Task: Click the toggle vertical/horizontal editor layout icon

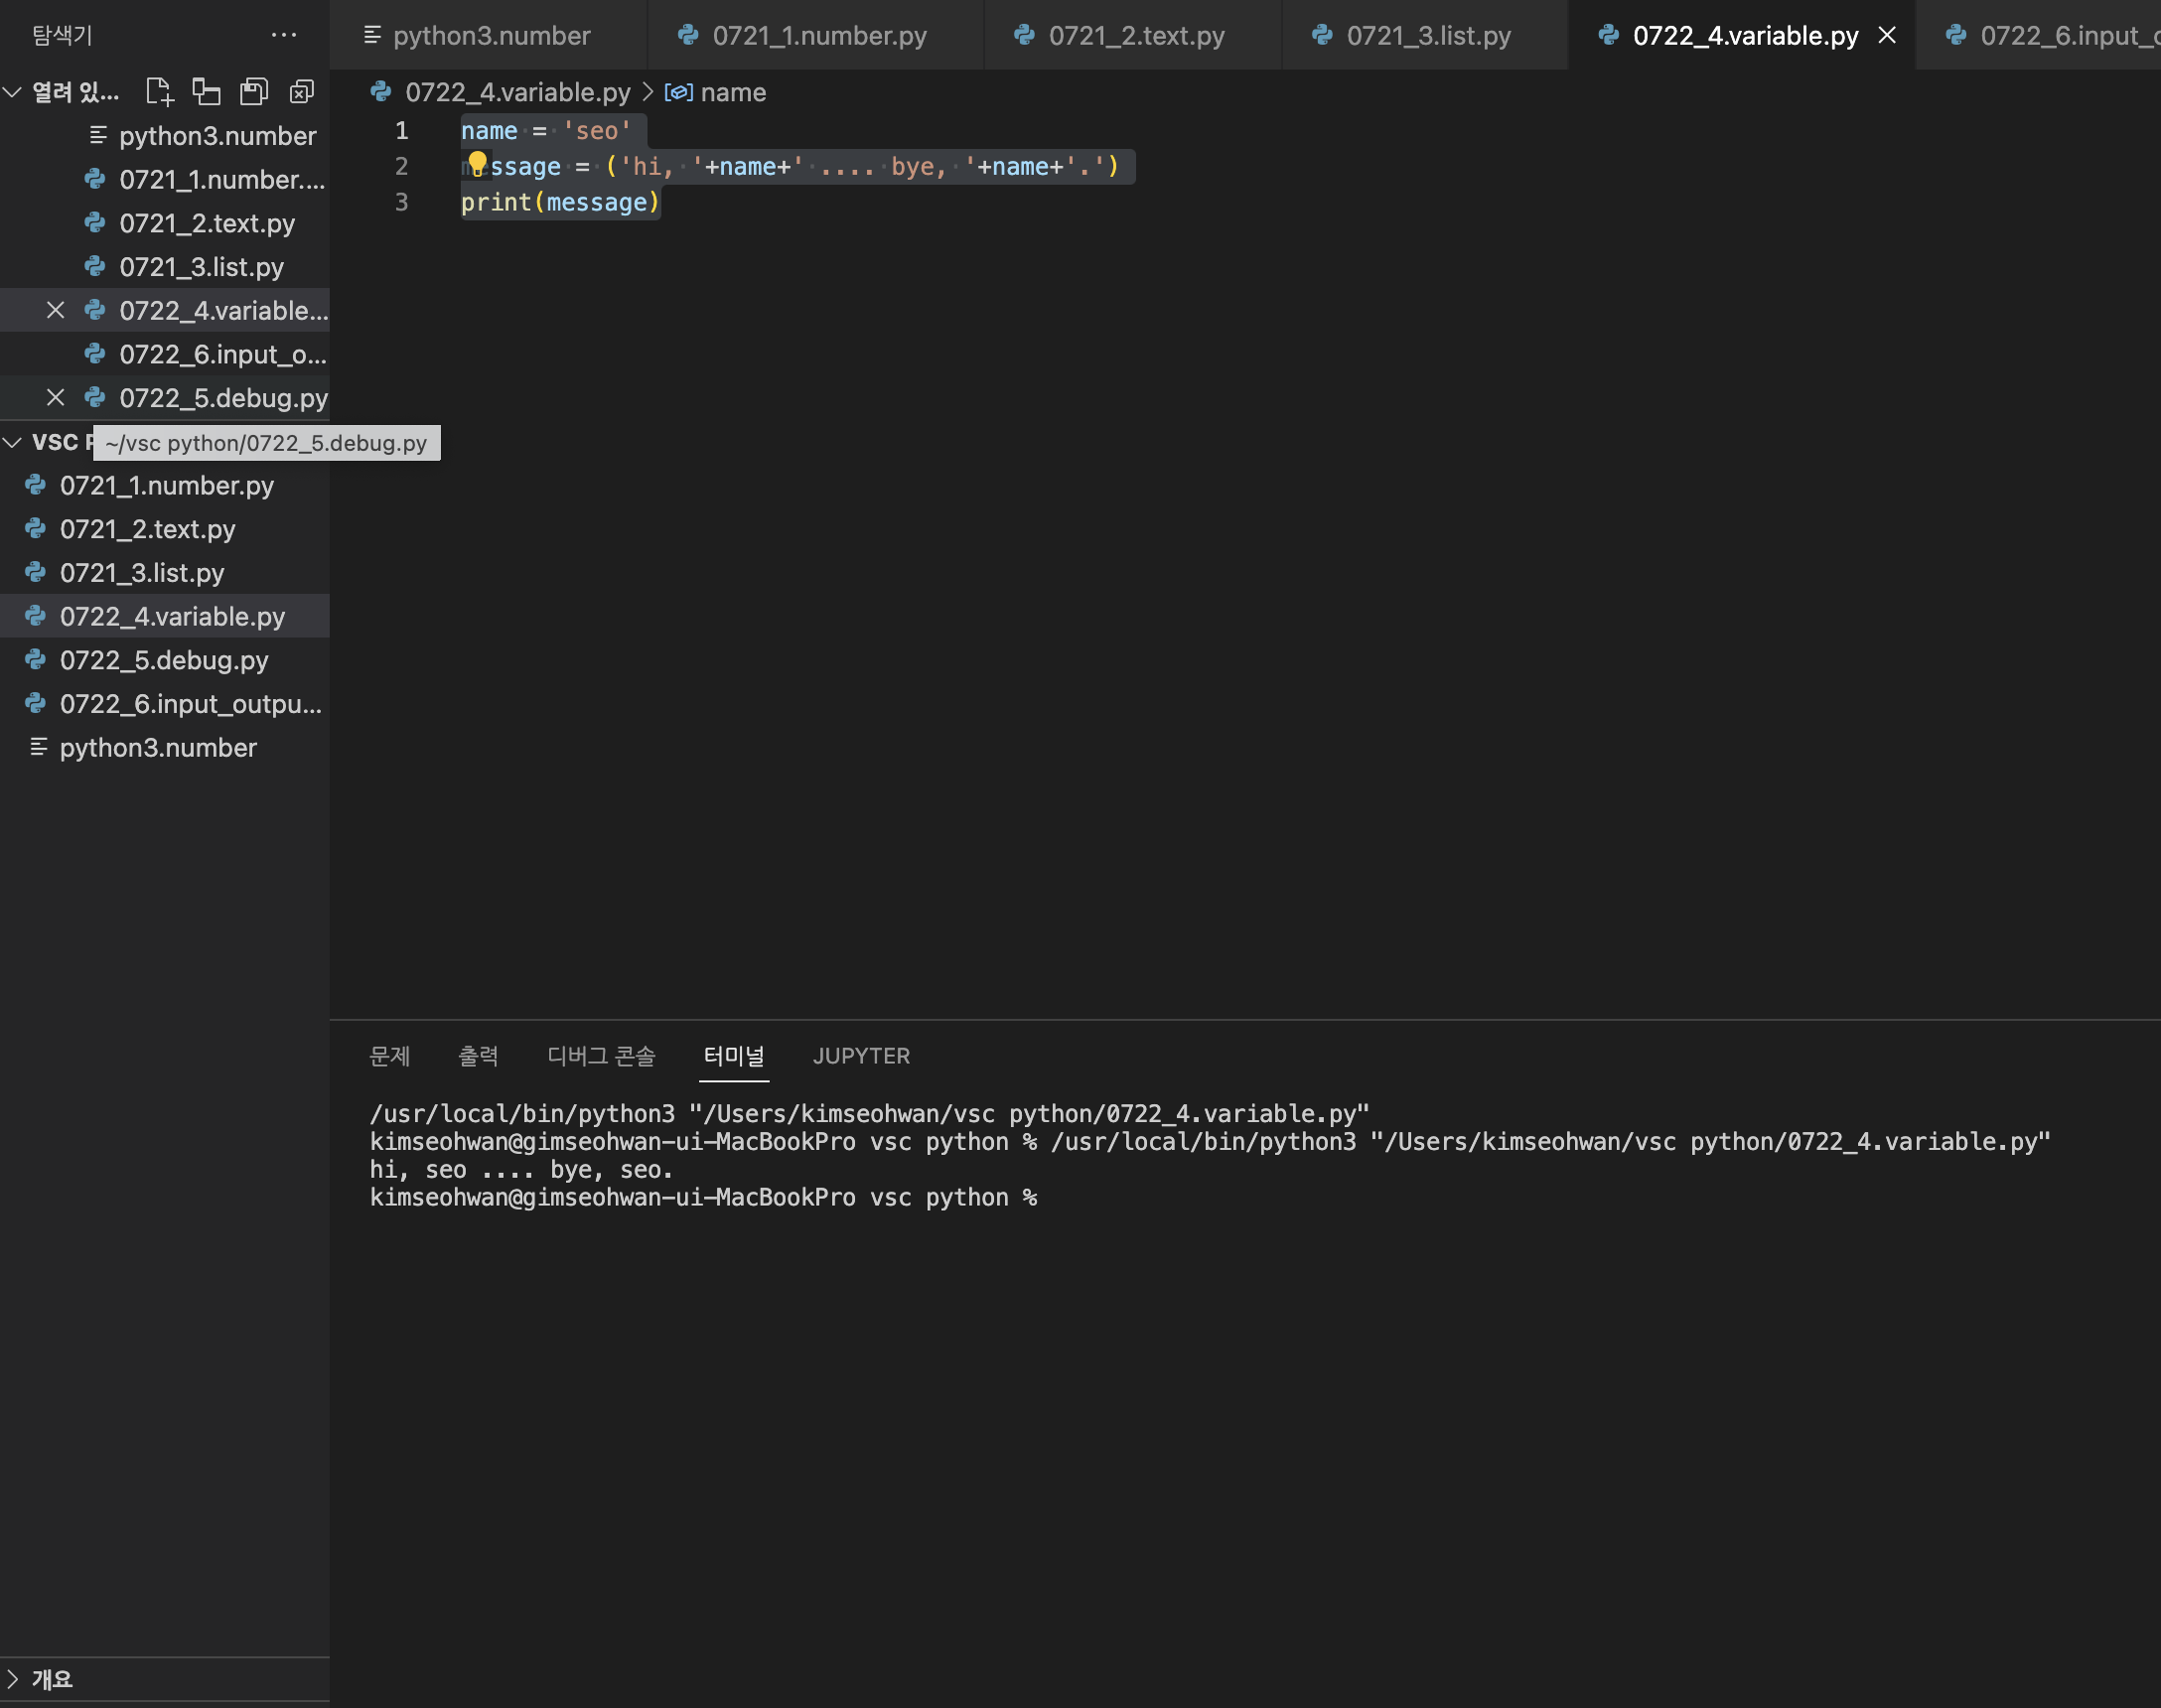Action: [206, 92]
